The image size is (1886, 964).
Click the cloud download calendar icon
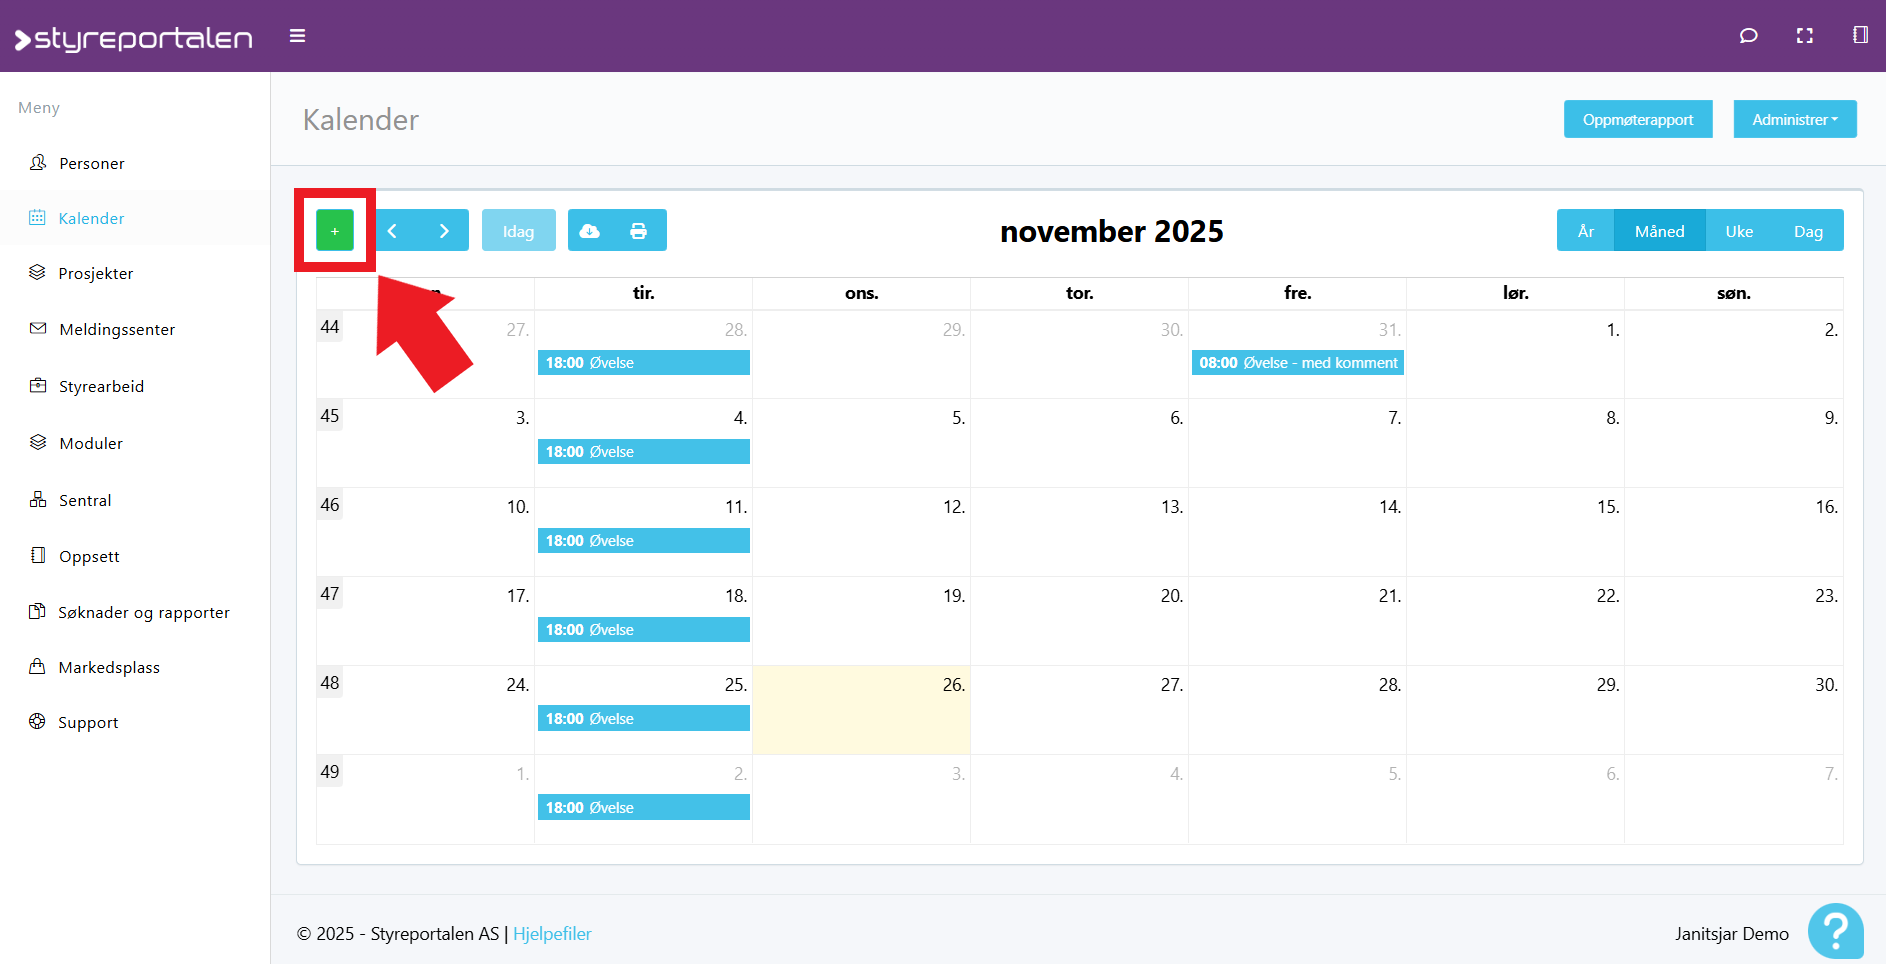click(x=590, y=231)
